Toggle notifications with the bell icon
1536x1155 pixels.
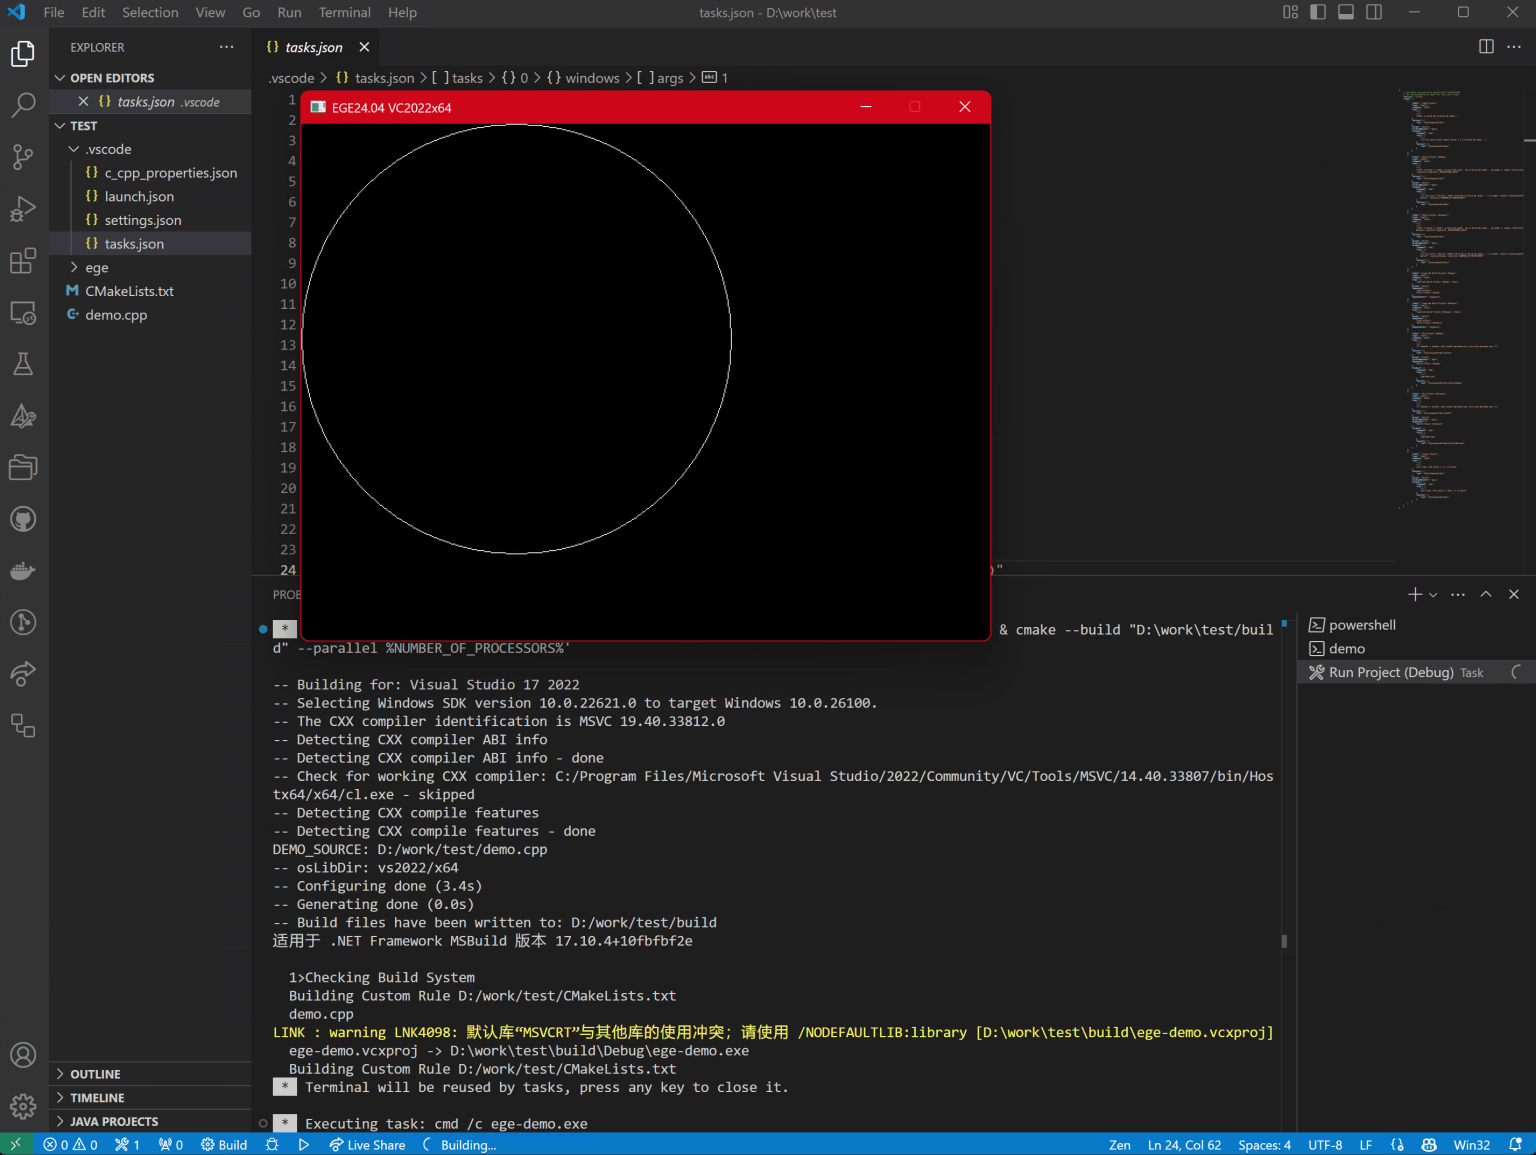pos(1515,1144)
